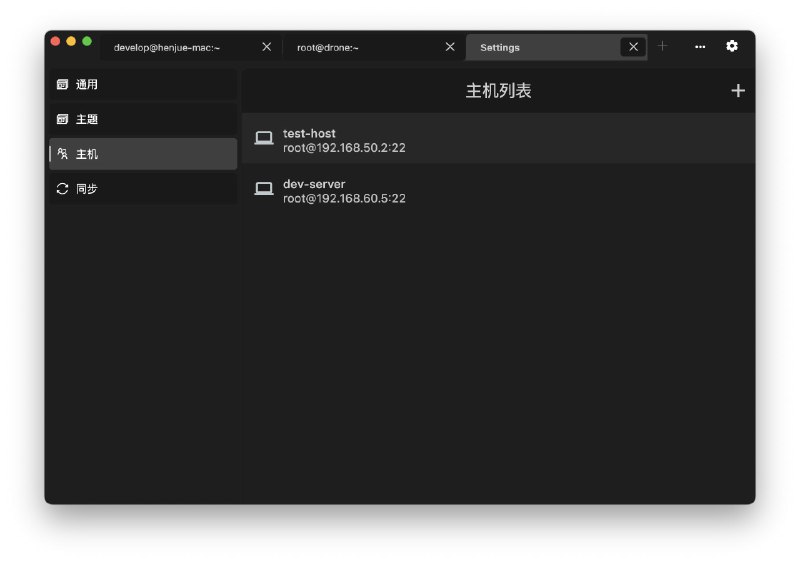Close the develop@henjue-mac tab
Image resolution: width=800 pixels, height=563 pixels.
coord(266,47)
